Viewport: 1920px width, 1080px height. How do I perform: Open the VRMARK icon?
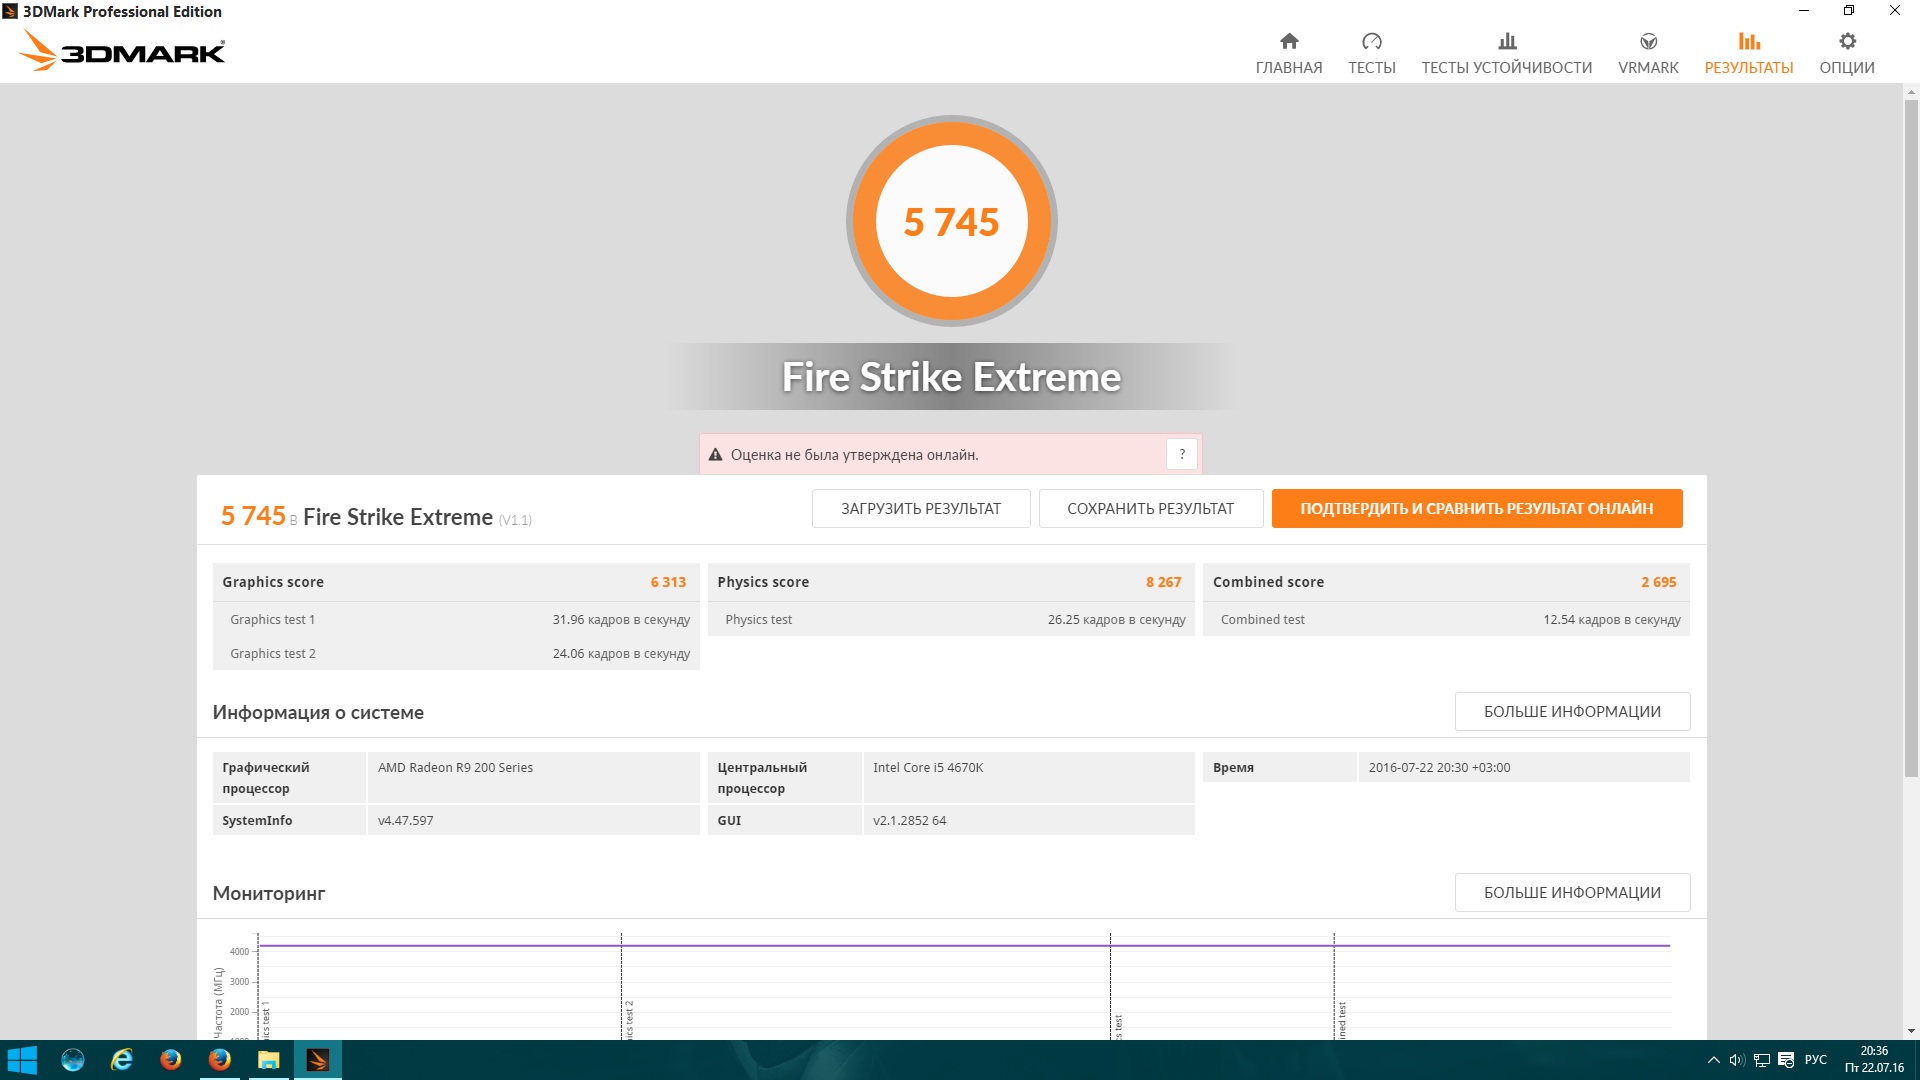(x=1648, y=42)
